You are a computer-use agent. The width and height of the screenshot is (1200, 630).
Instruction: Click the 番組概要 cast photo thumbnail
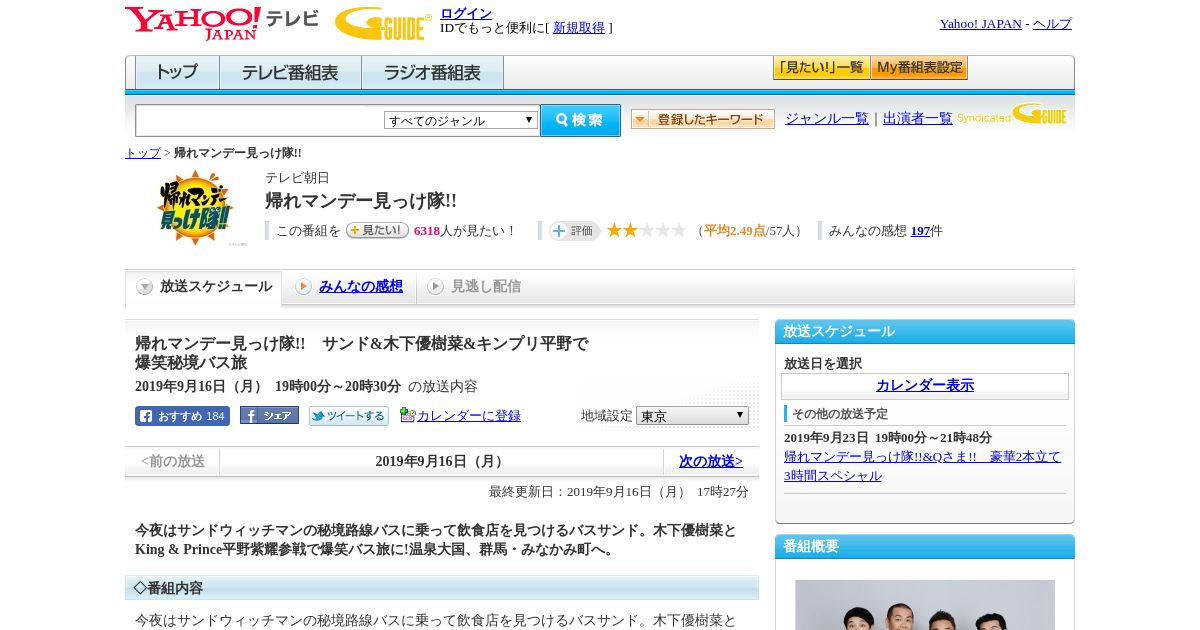click(925, 605)
